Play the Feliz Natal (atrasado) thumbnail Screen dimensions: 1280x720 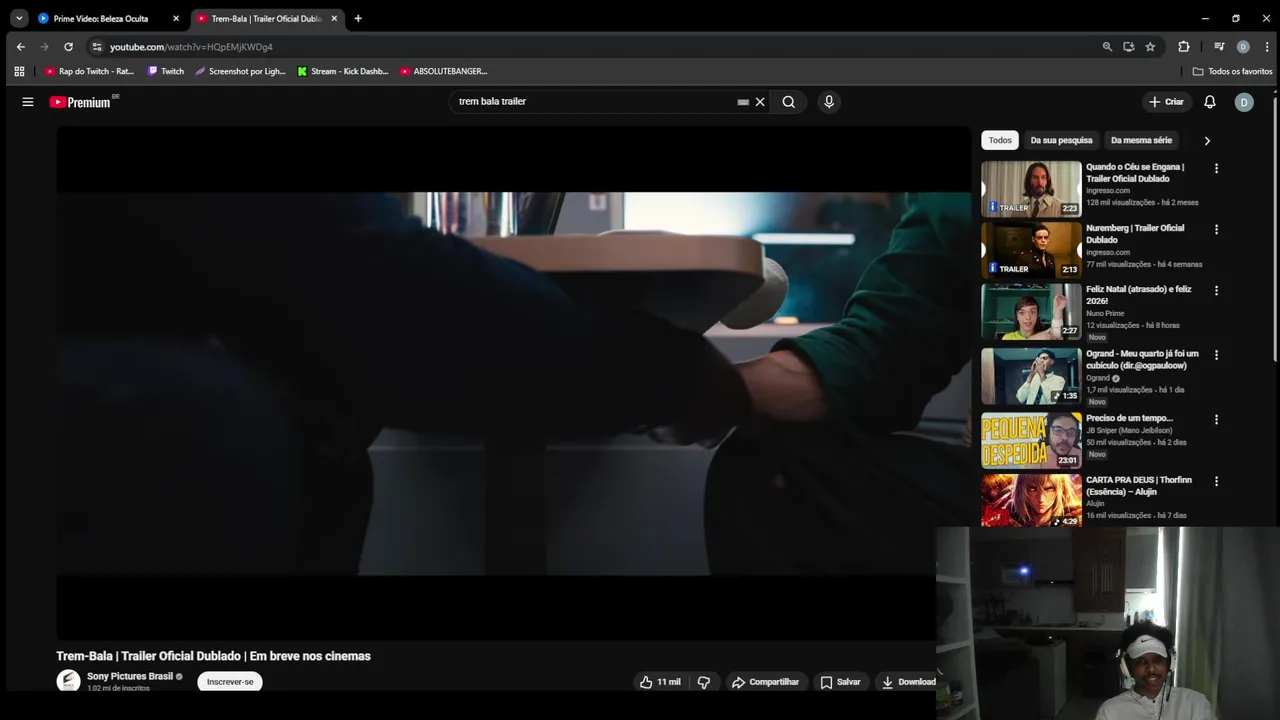[1031, 311]
